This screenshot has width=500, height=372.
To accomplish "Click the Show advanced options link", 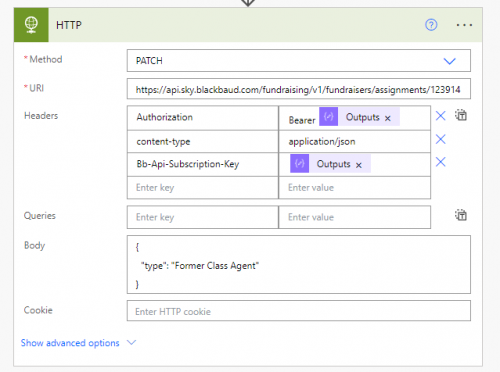I will pos(70,343).
